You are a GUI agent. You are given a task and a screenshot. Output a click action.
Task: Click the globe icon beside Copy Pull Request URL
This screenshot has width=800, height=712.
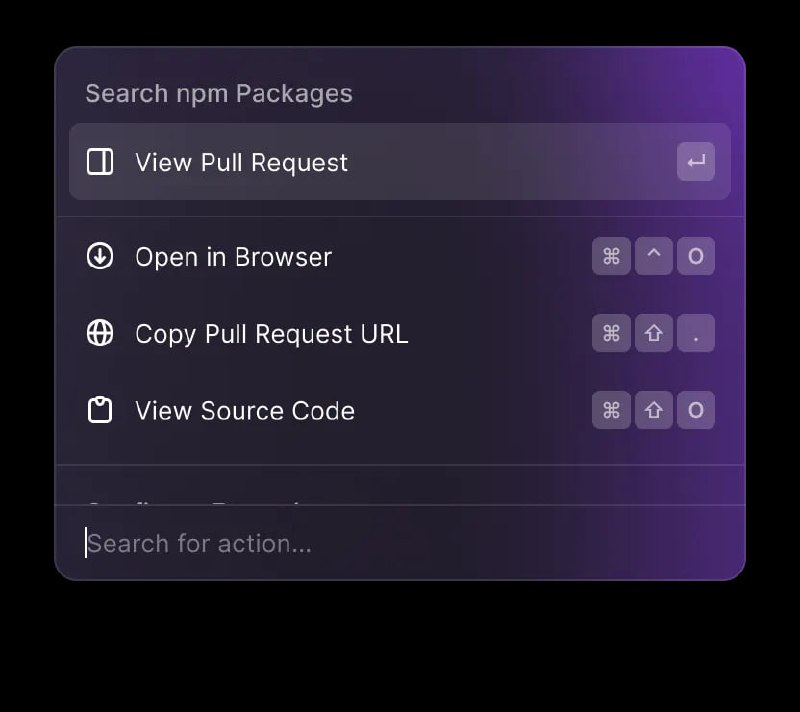tap(99, 334)
